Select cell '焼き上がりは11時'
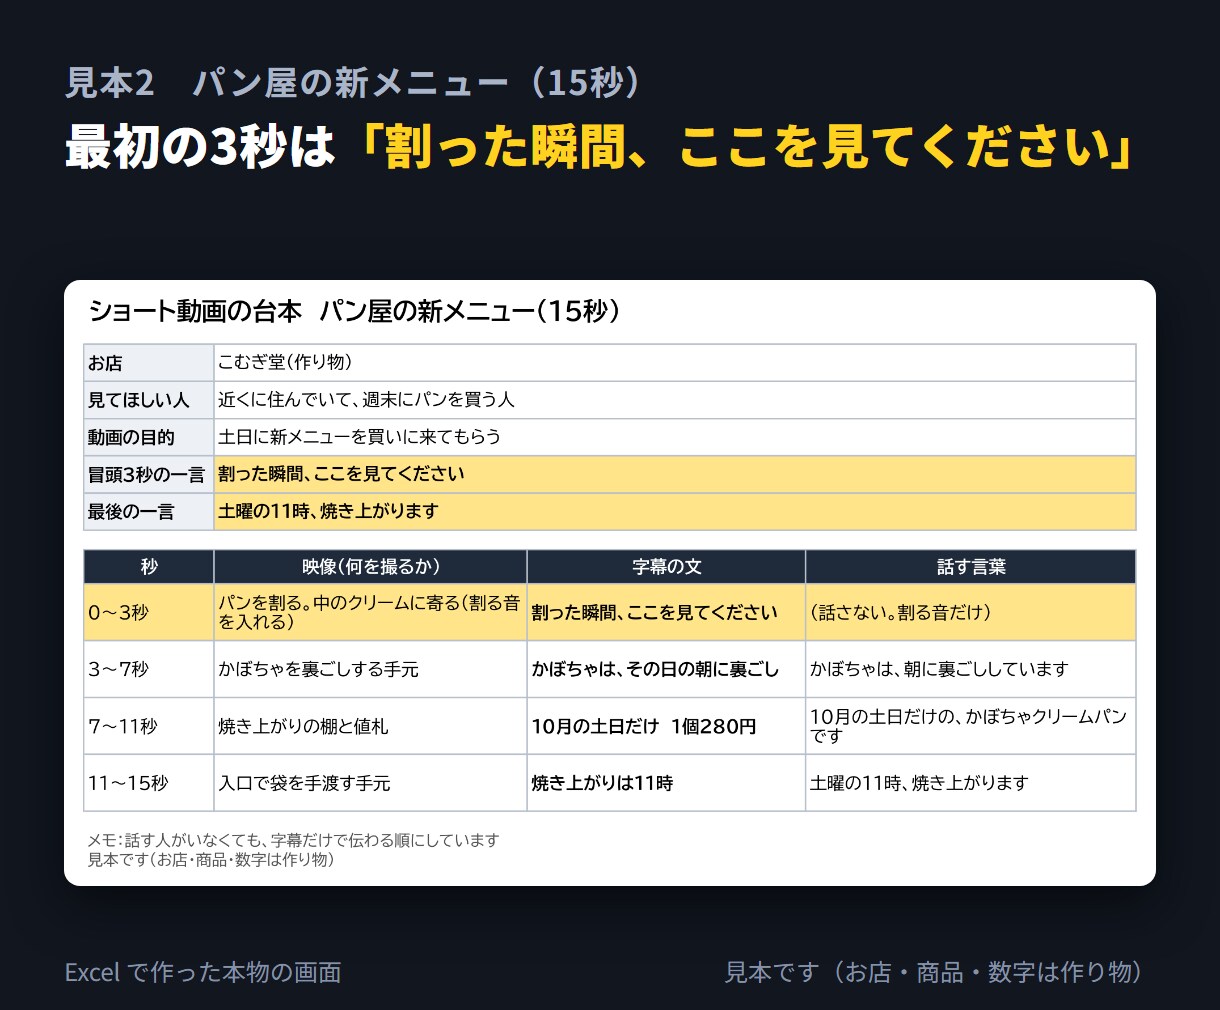Viewport: 1220px width, 1010px height. click(666, 783)
